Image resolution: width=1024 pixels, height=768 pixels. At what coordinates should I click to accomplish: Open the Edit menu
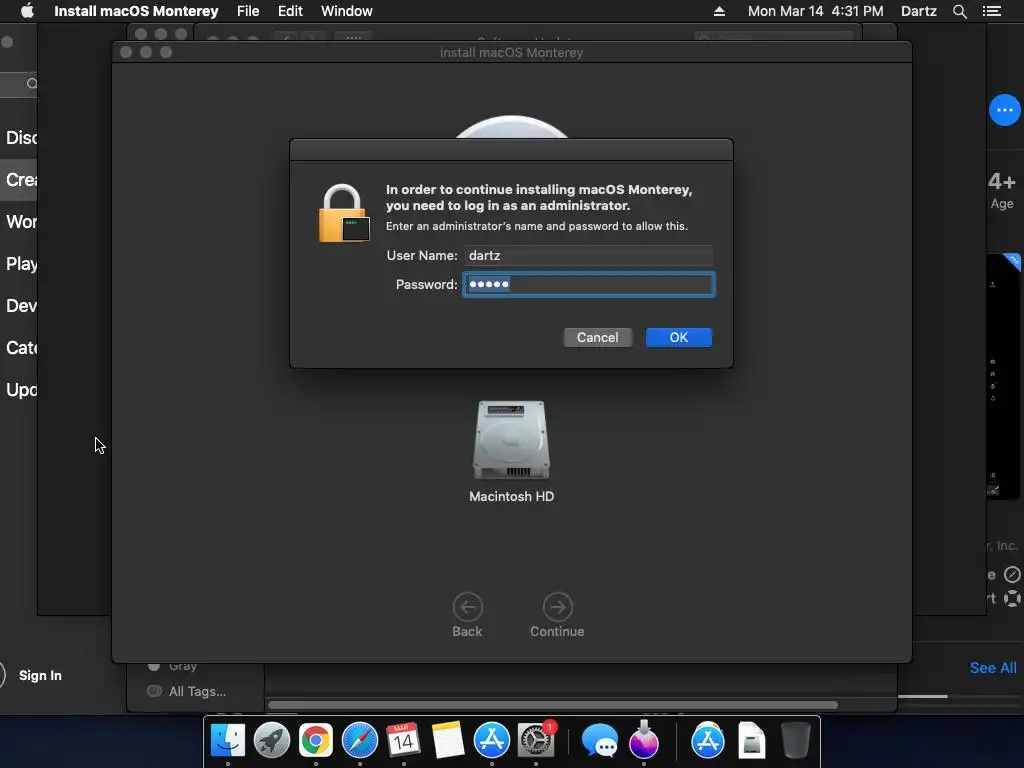290,11
